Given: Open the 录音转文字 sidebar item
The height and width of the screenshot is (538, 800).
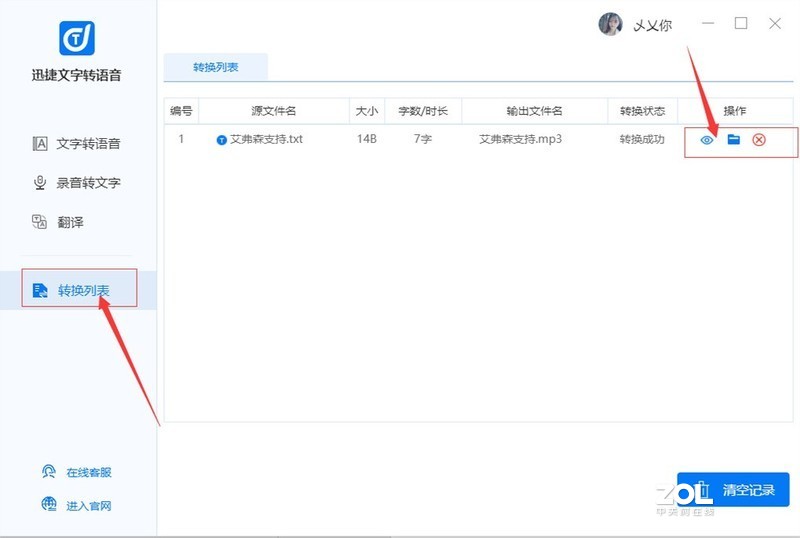Looking at the screenshot, I should (x=77, y=183).
